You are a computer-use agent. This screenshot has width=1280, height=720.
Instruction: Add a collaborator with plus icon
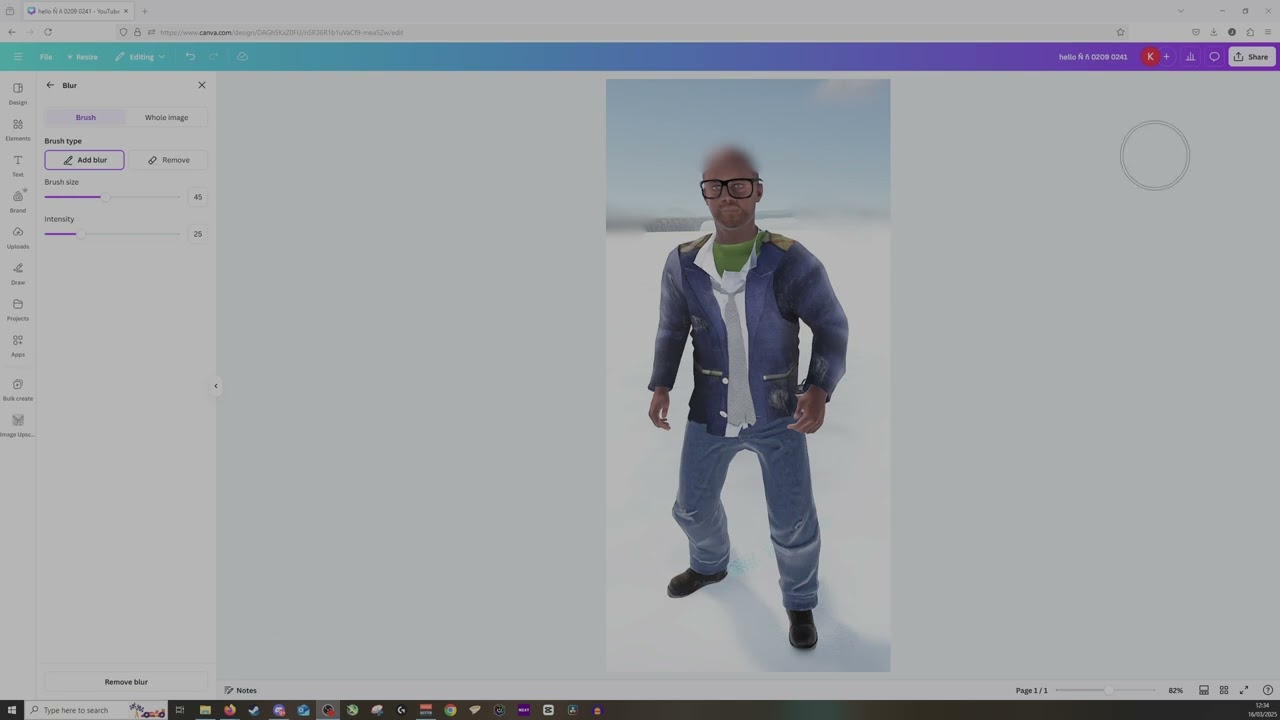[x=1166, y=57]
